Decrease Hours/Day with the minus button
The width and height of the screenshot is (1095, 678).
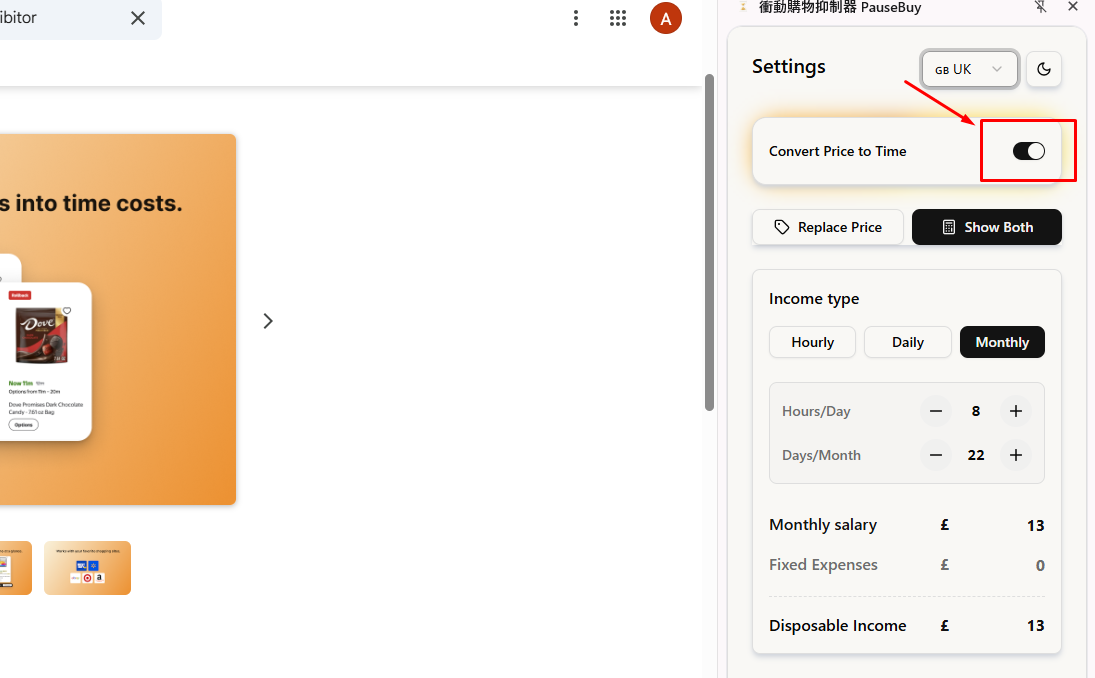tap(936, 411)
